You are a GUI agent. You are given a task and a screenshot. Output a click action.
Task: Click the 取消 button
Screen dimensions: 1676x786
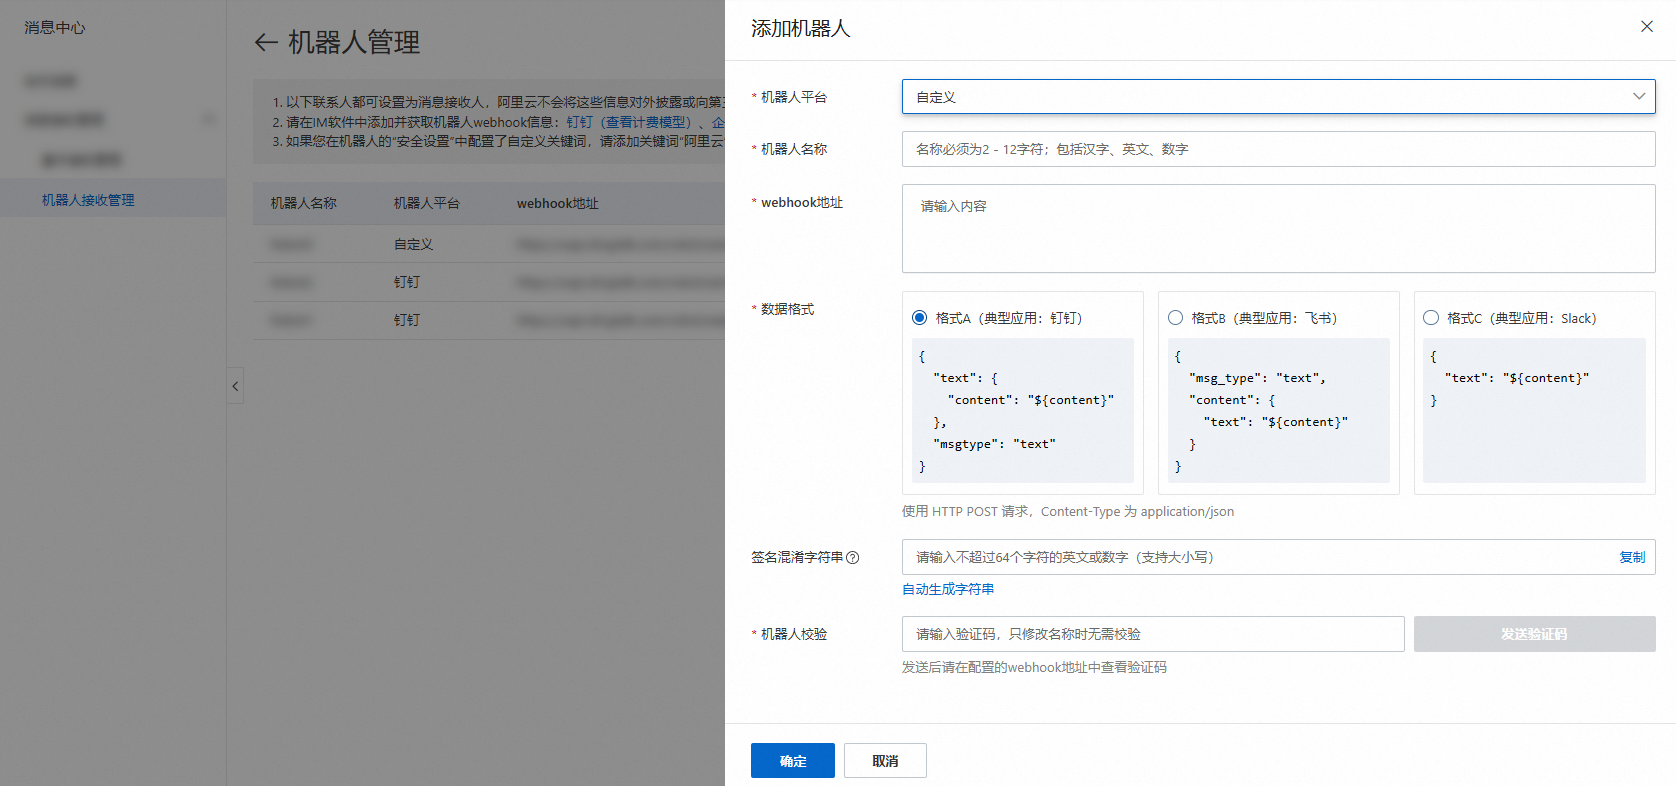tap(885, 761)
